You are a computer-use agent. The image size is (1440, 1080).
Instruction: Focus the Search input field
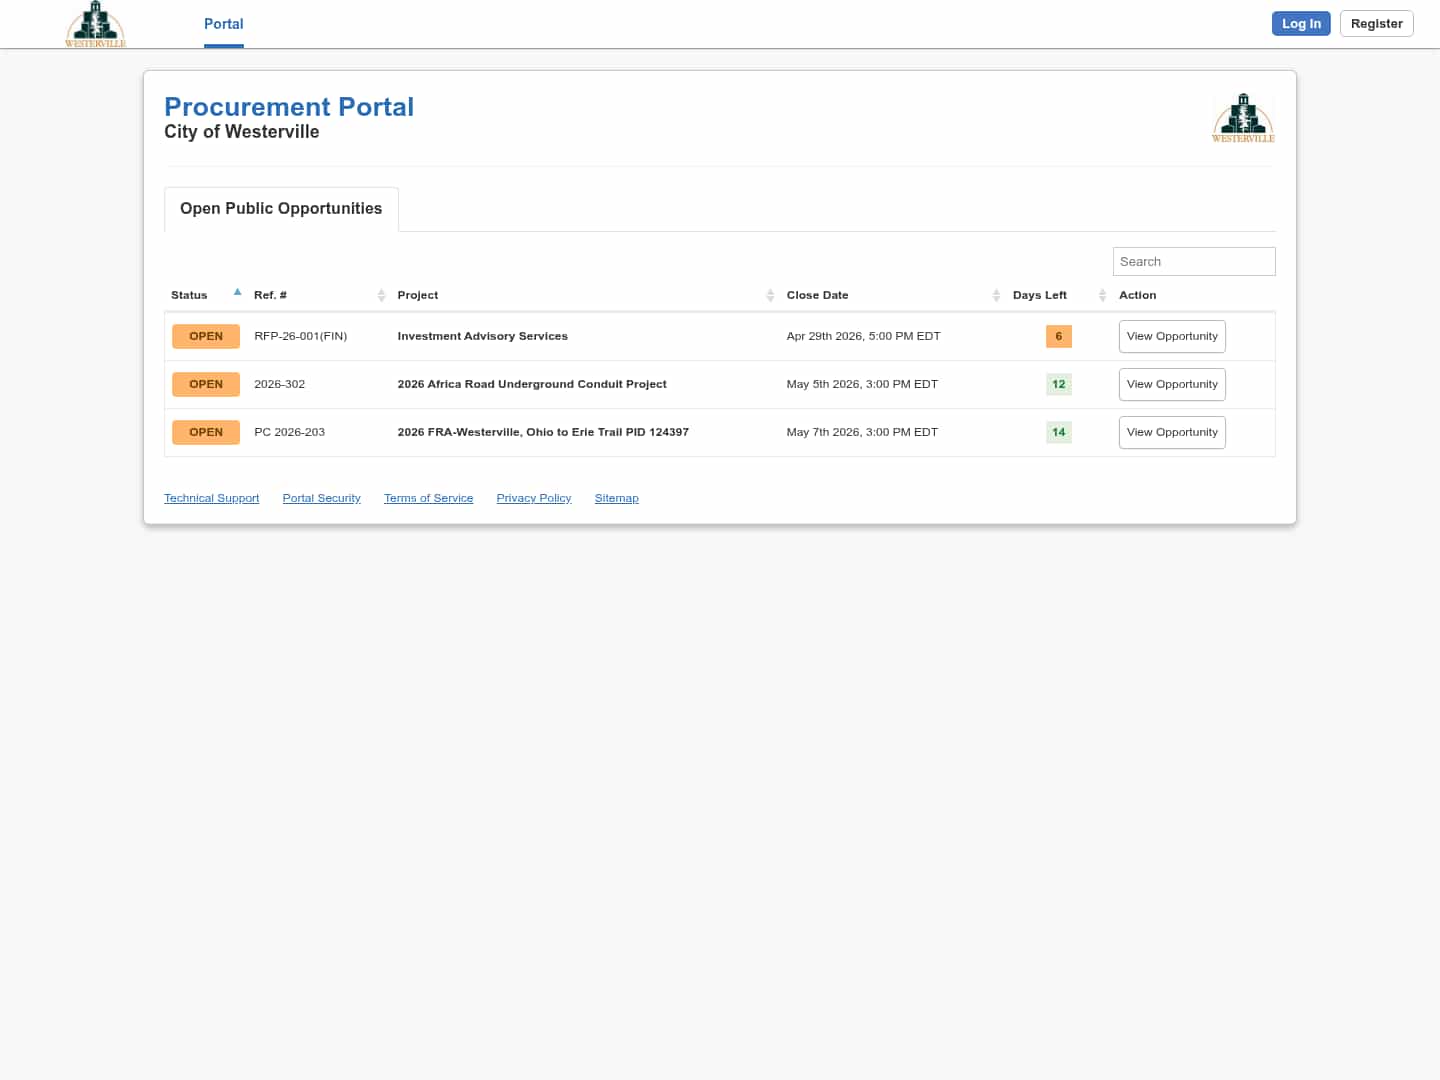coord(1193,262)
